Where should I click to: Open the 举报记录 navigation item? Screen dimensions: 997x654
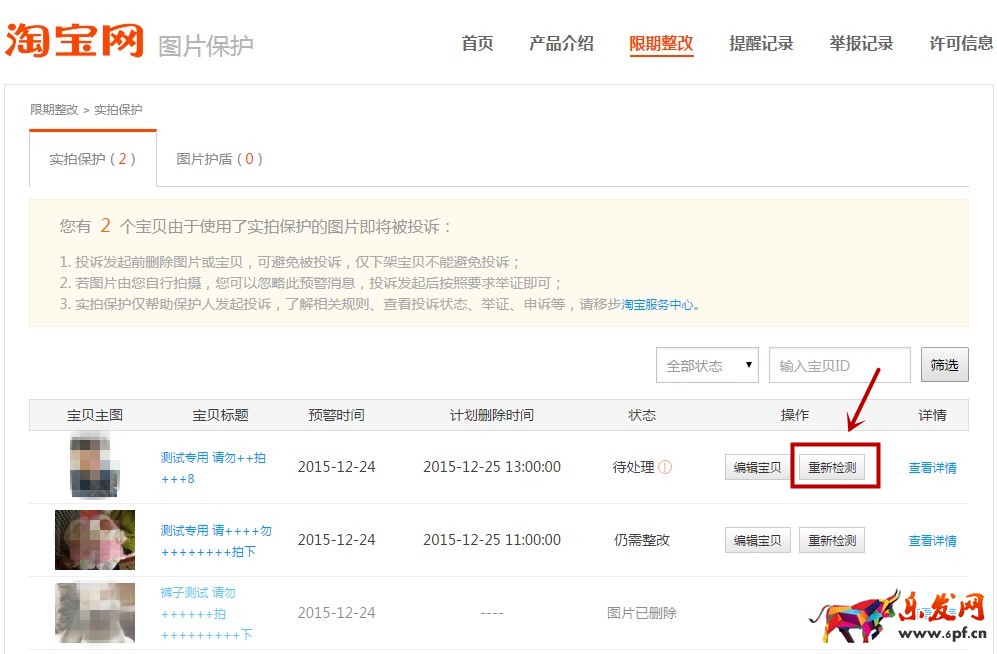point(861,44)
